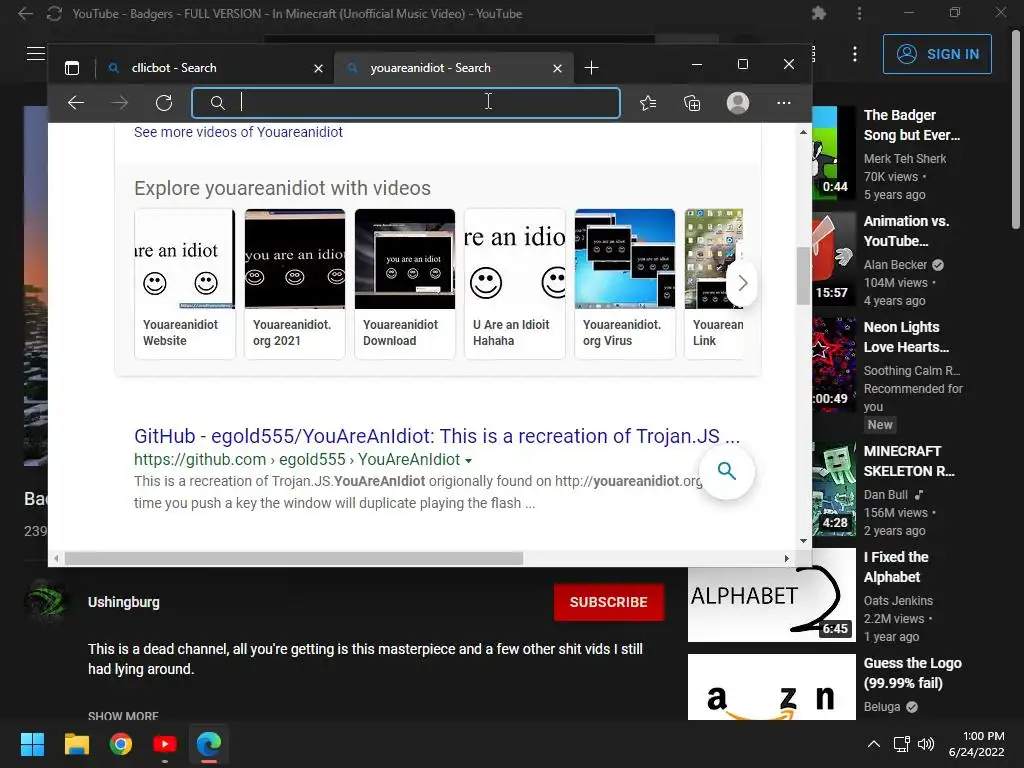This screenshot has width=1024, height=768.
Task: Switch to youareanidiot - Search tab
Action: coord(454,68)
